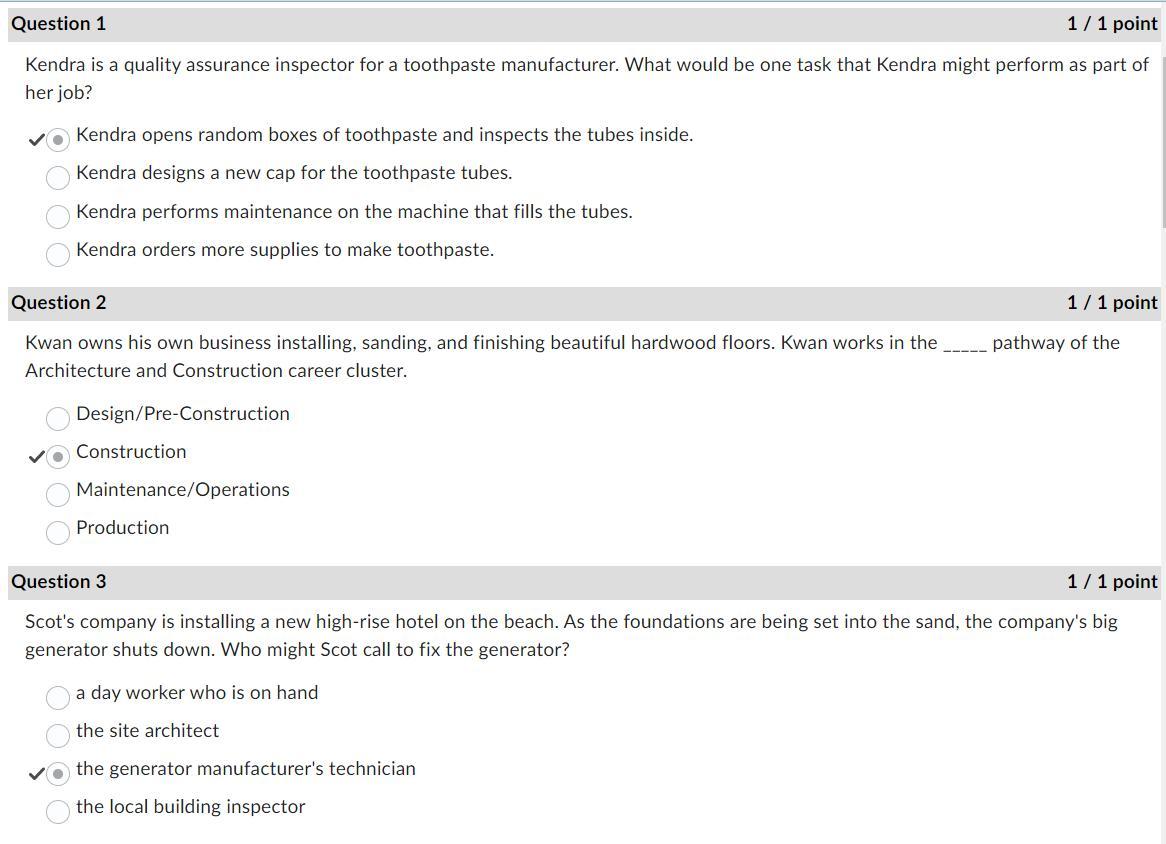Pick 'Kendra orders more supplies' radio button
This screenshot has width=1166, height=844.
(x=58, y=254)
